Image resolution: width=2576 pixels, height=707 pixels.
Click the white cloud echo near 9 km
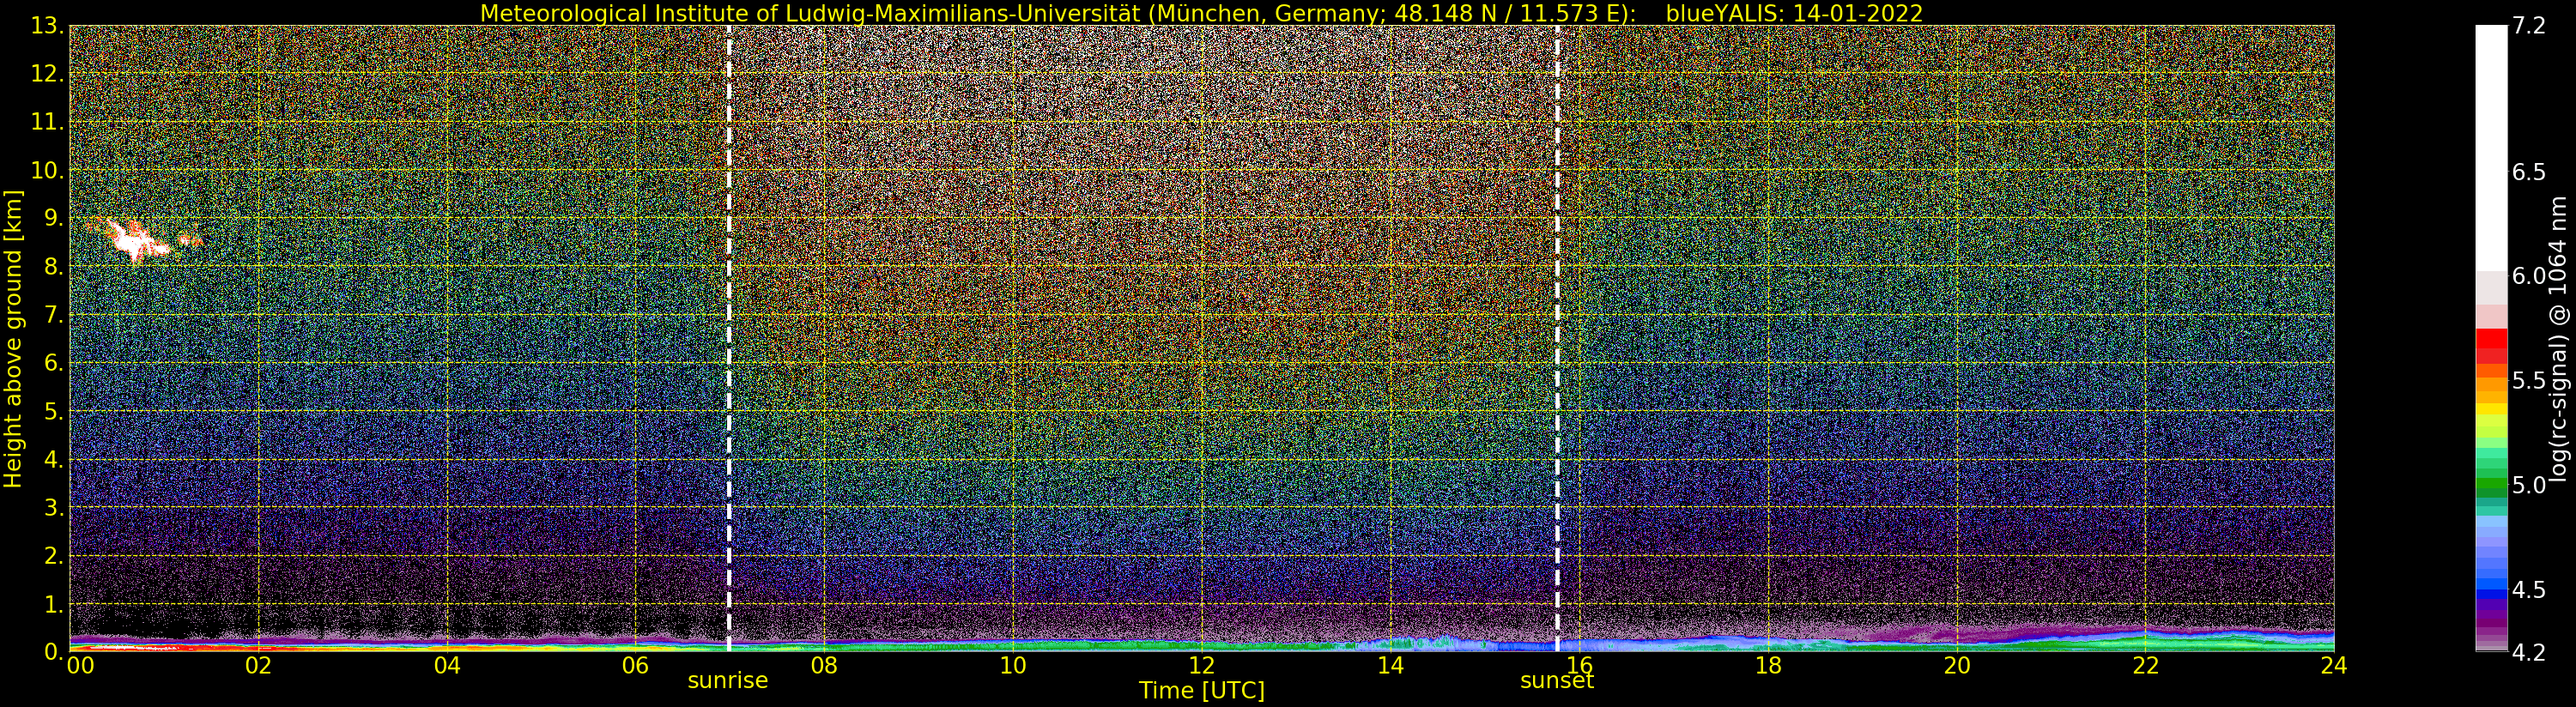click(x=136, y=240)
